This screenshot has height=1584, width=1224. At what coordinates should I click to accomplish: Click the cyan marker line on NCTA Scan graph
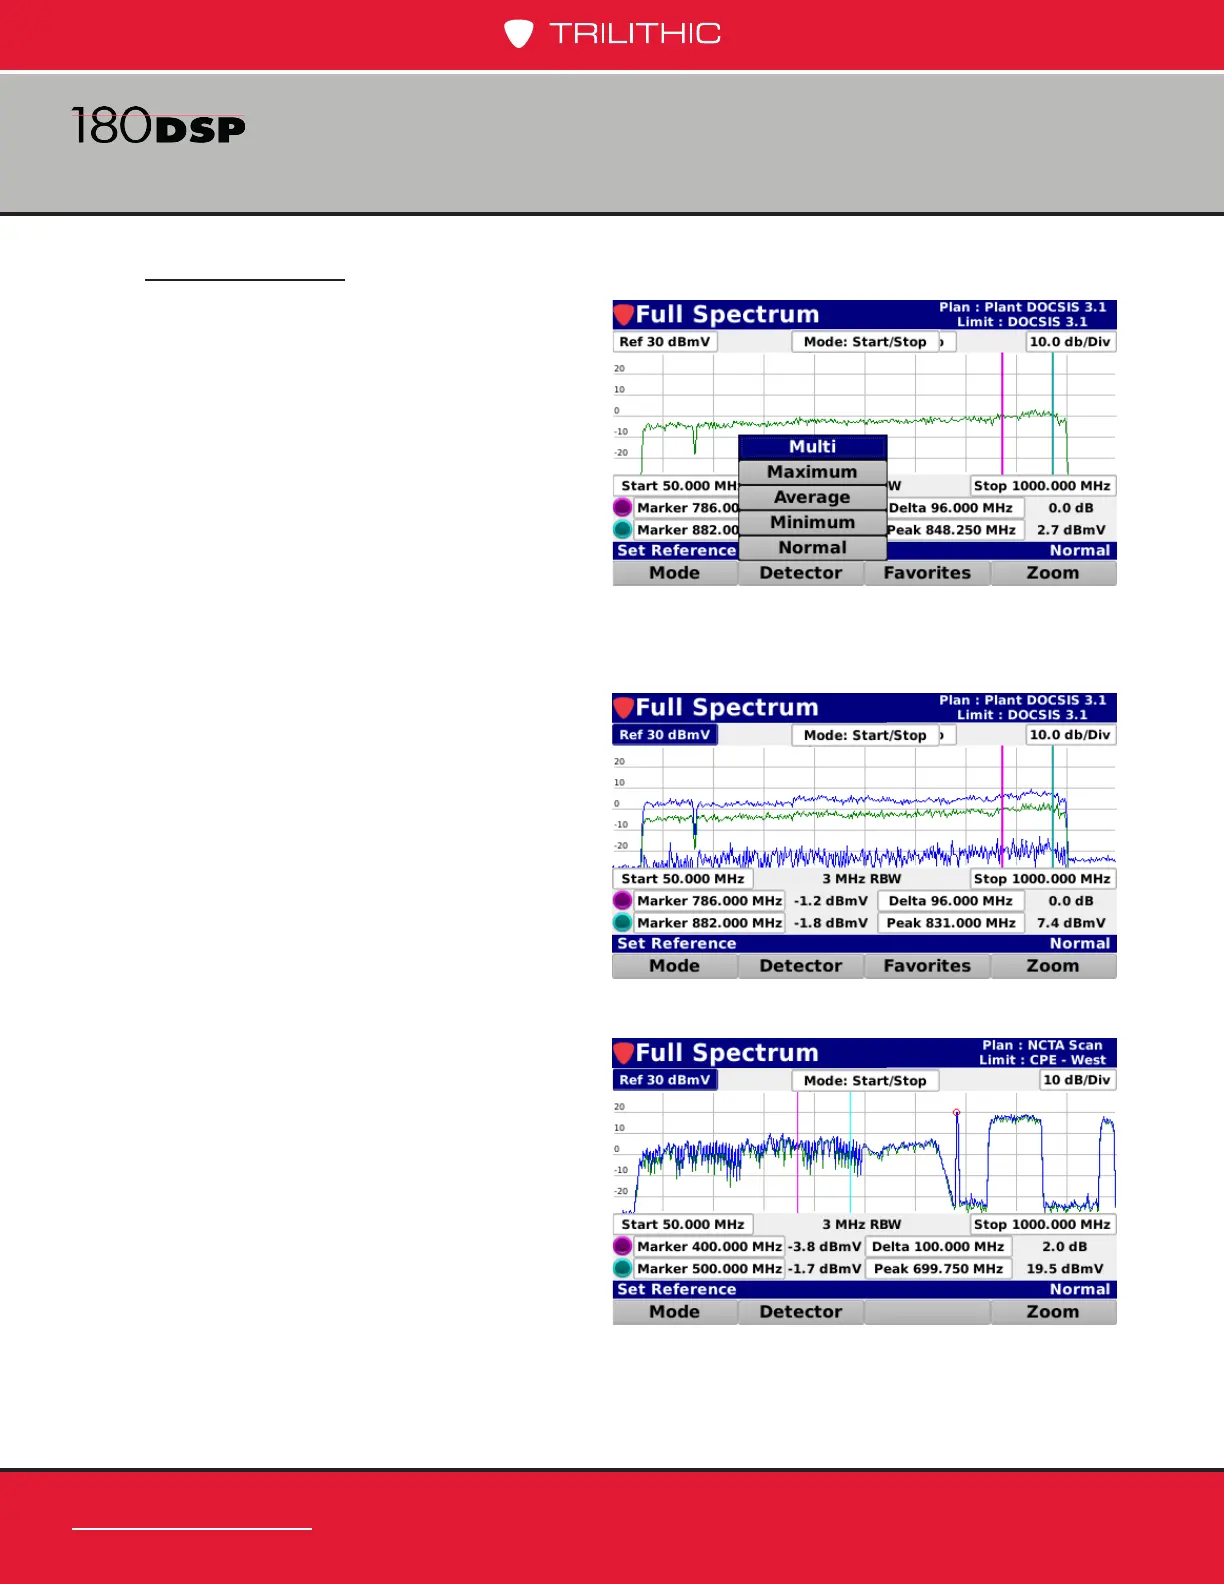click(850, 1152)
